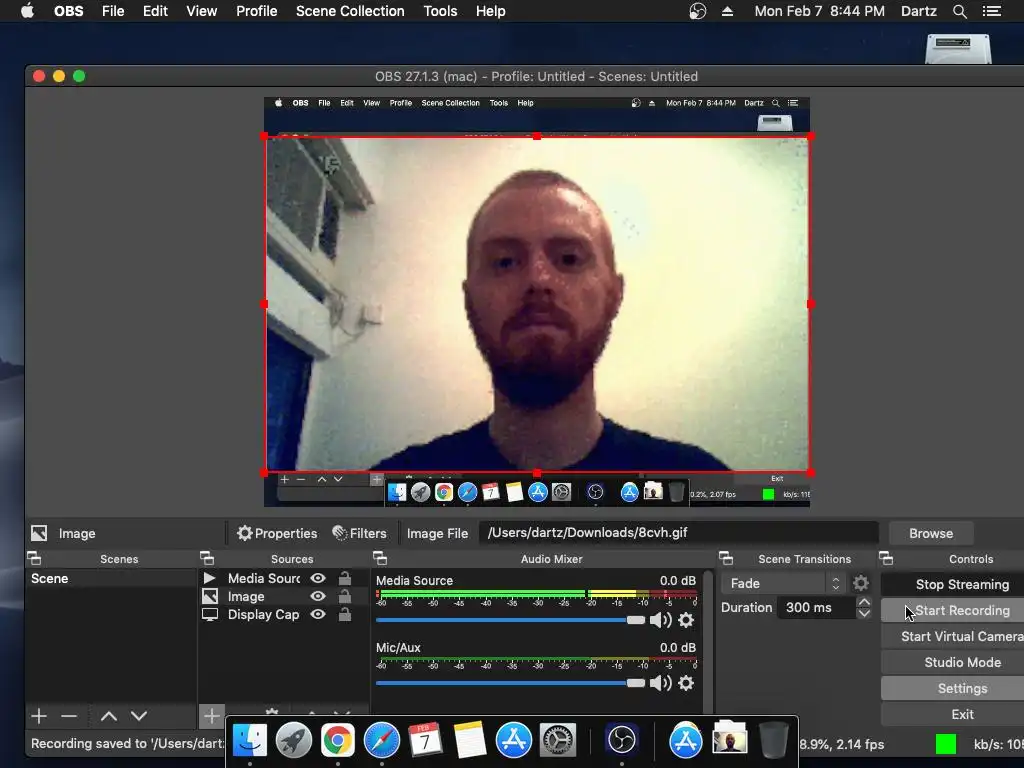
Task: Hide the Display Capture source eye icon
Action: coord(318,615)
